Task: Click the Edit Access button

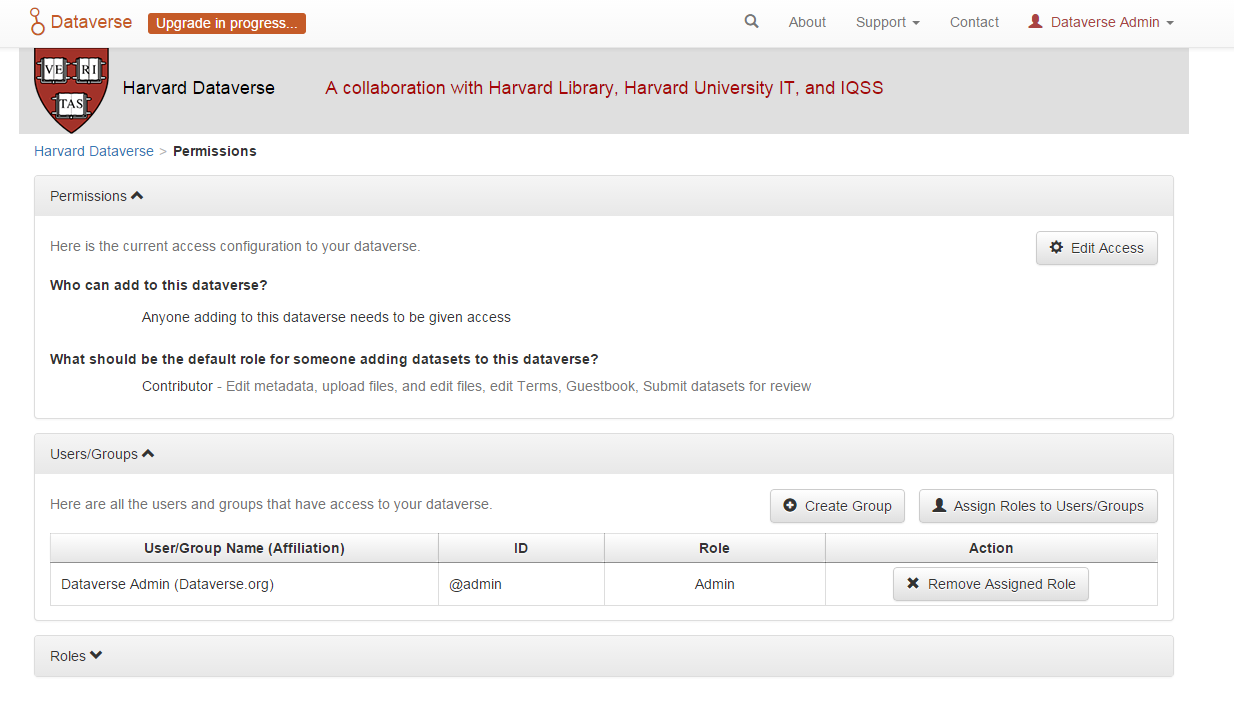Action: point(1096,247)
